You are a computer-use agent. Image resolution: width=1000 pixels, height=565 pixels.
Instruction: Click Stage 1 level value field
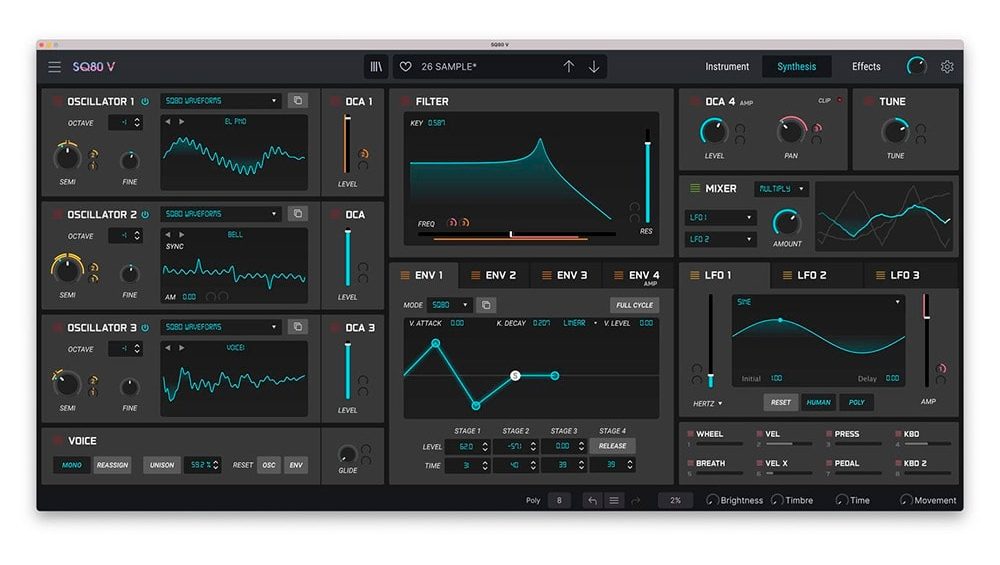click(467, 446)
